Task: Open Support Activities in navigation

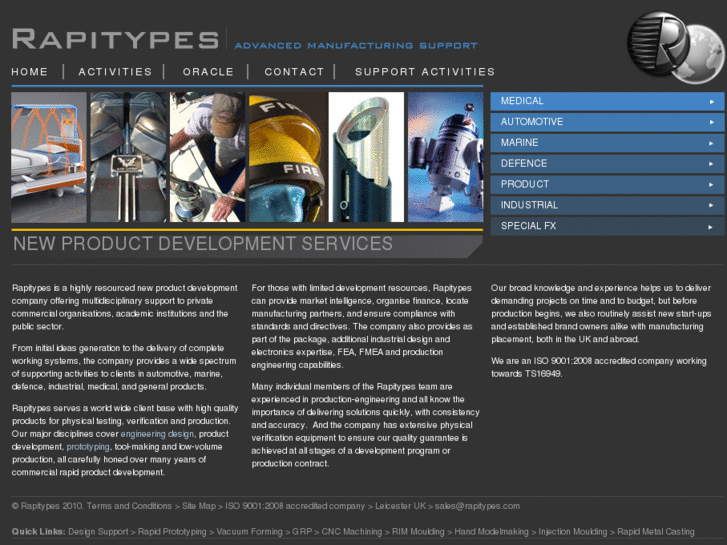Action: (425, 72)
